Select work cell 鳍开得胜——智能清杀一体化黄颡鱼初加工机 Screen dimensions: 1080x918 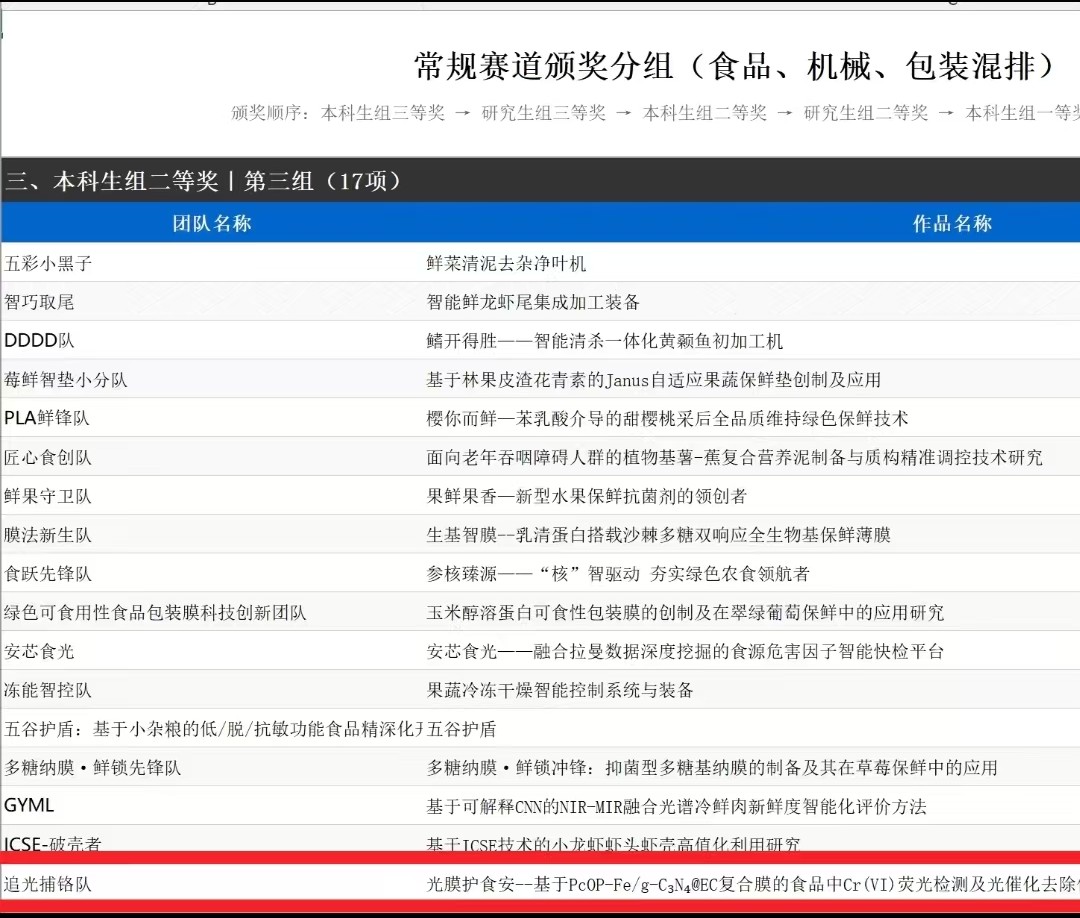(605, 340)
